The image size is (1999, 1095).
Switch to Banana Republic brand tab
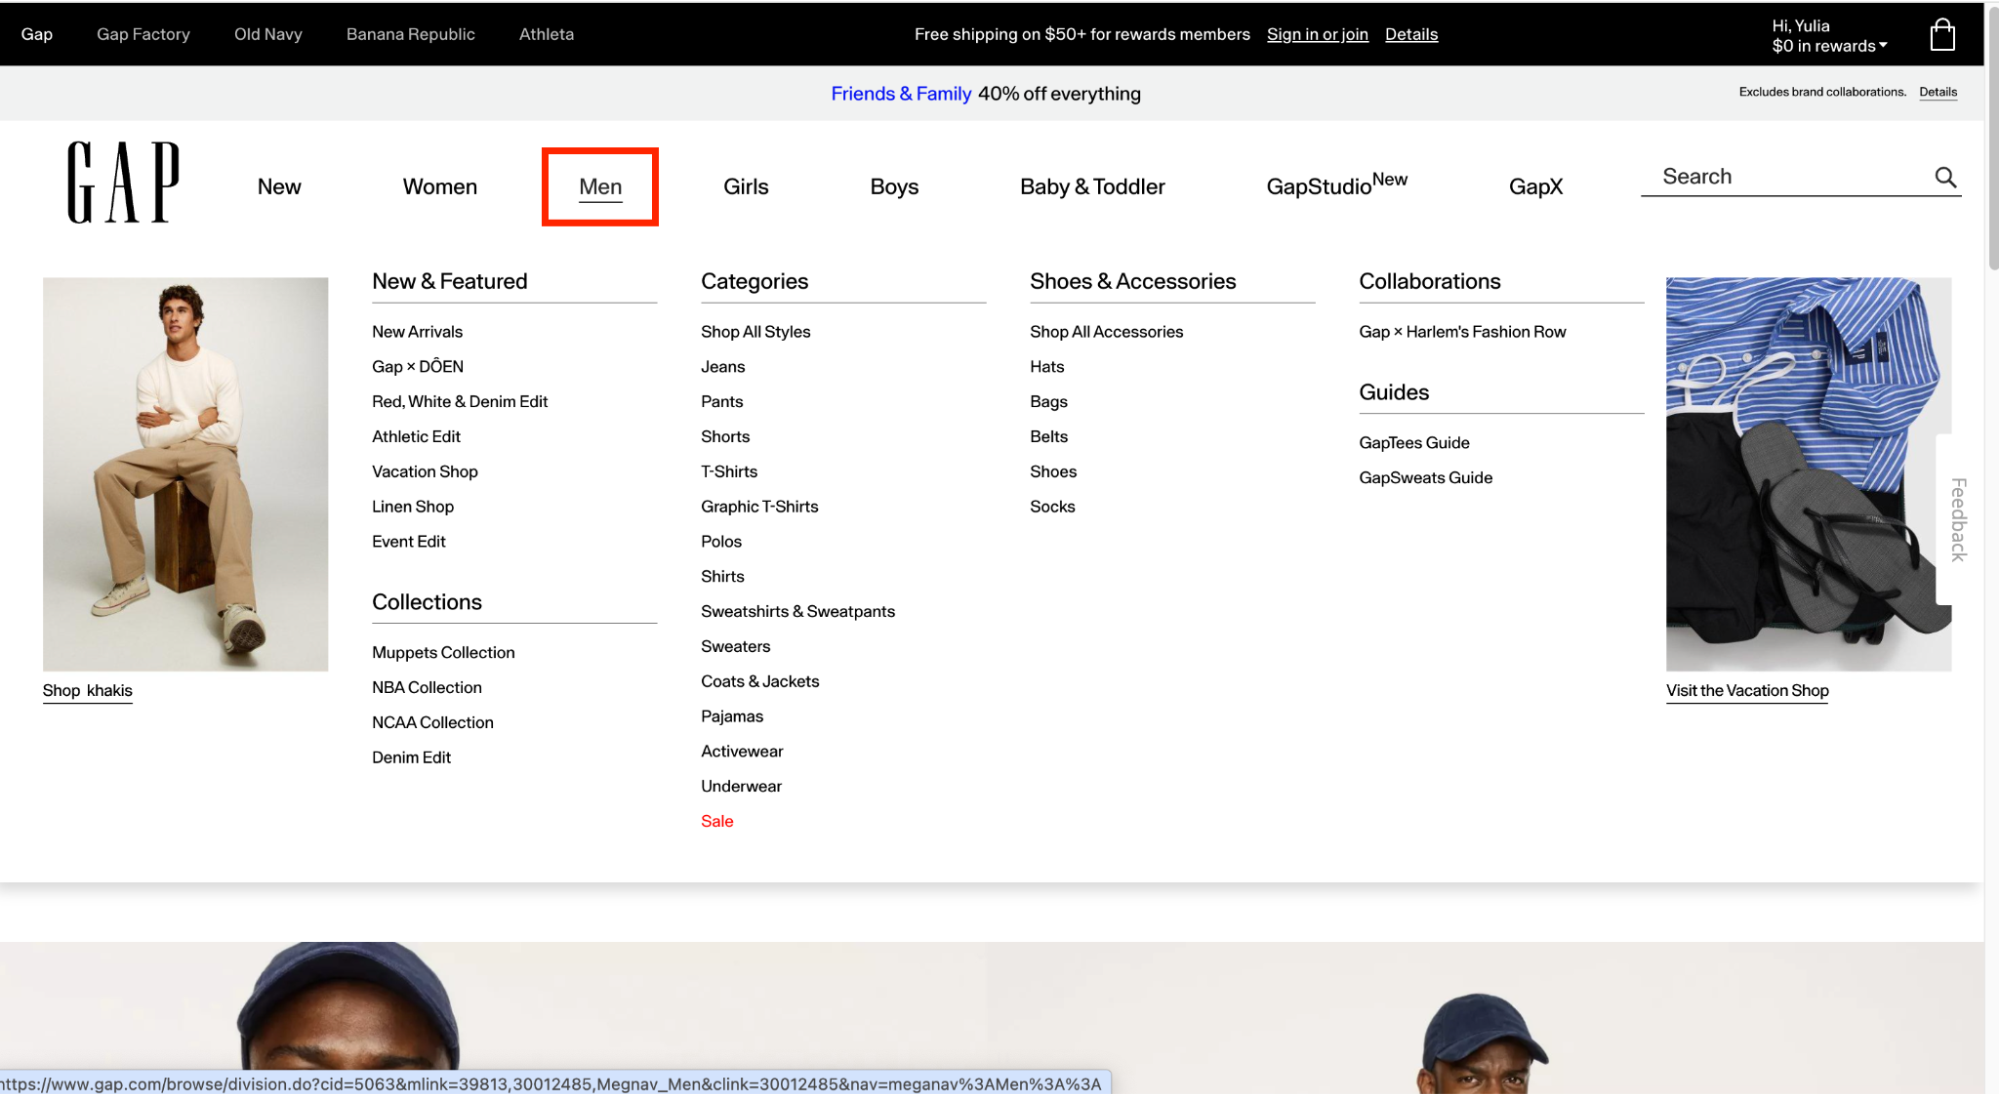(x=410, y=34)
